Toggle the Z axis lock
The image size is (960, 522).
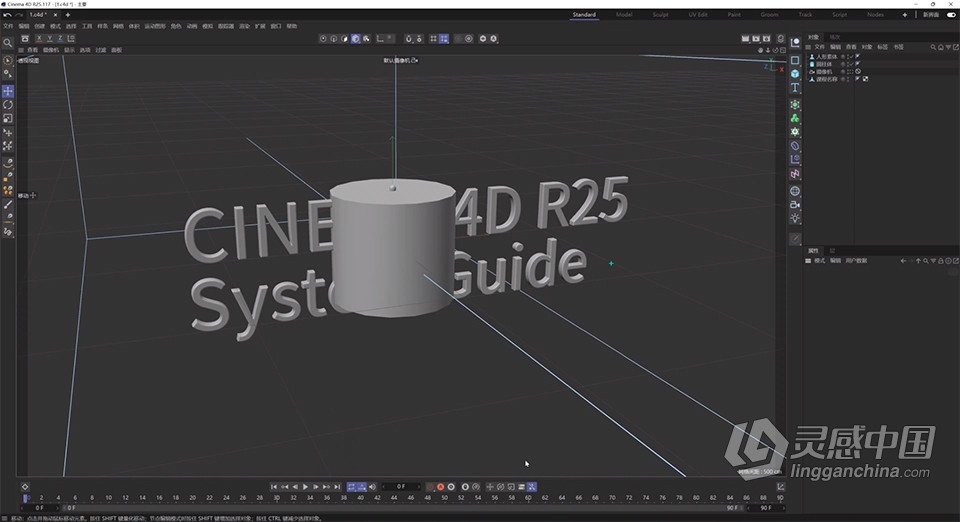(60, 39)
